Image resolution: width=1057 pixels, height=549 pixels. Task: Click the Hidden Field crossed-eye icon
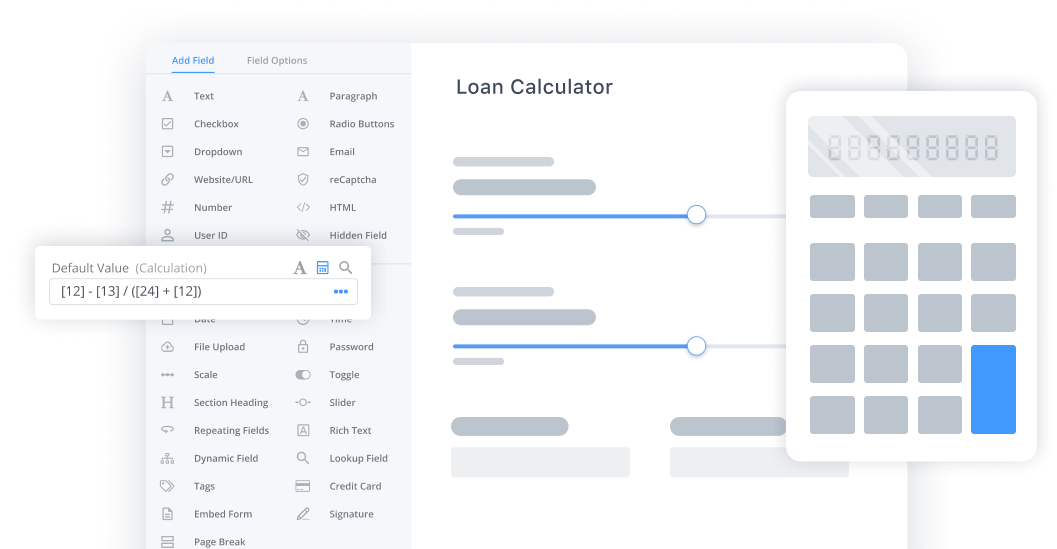[x=303, y=235]
